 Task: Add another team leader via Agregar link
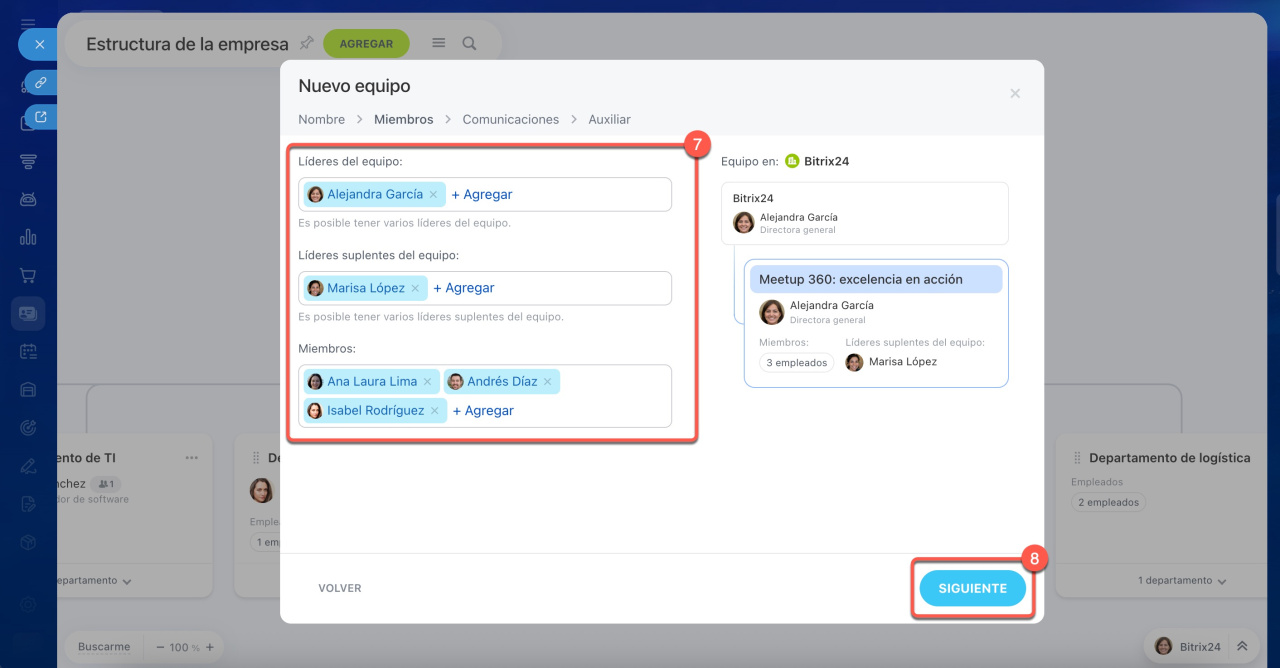482,195
